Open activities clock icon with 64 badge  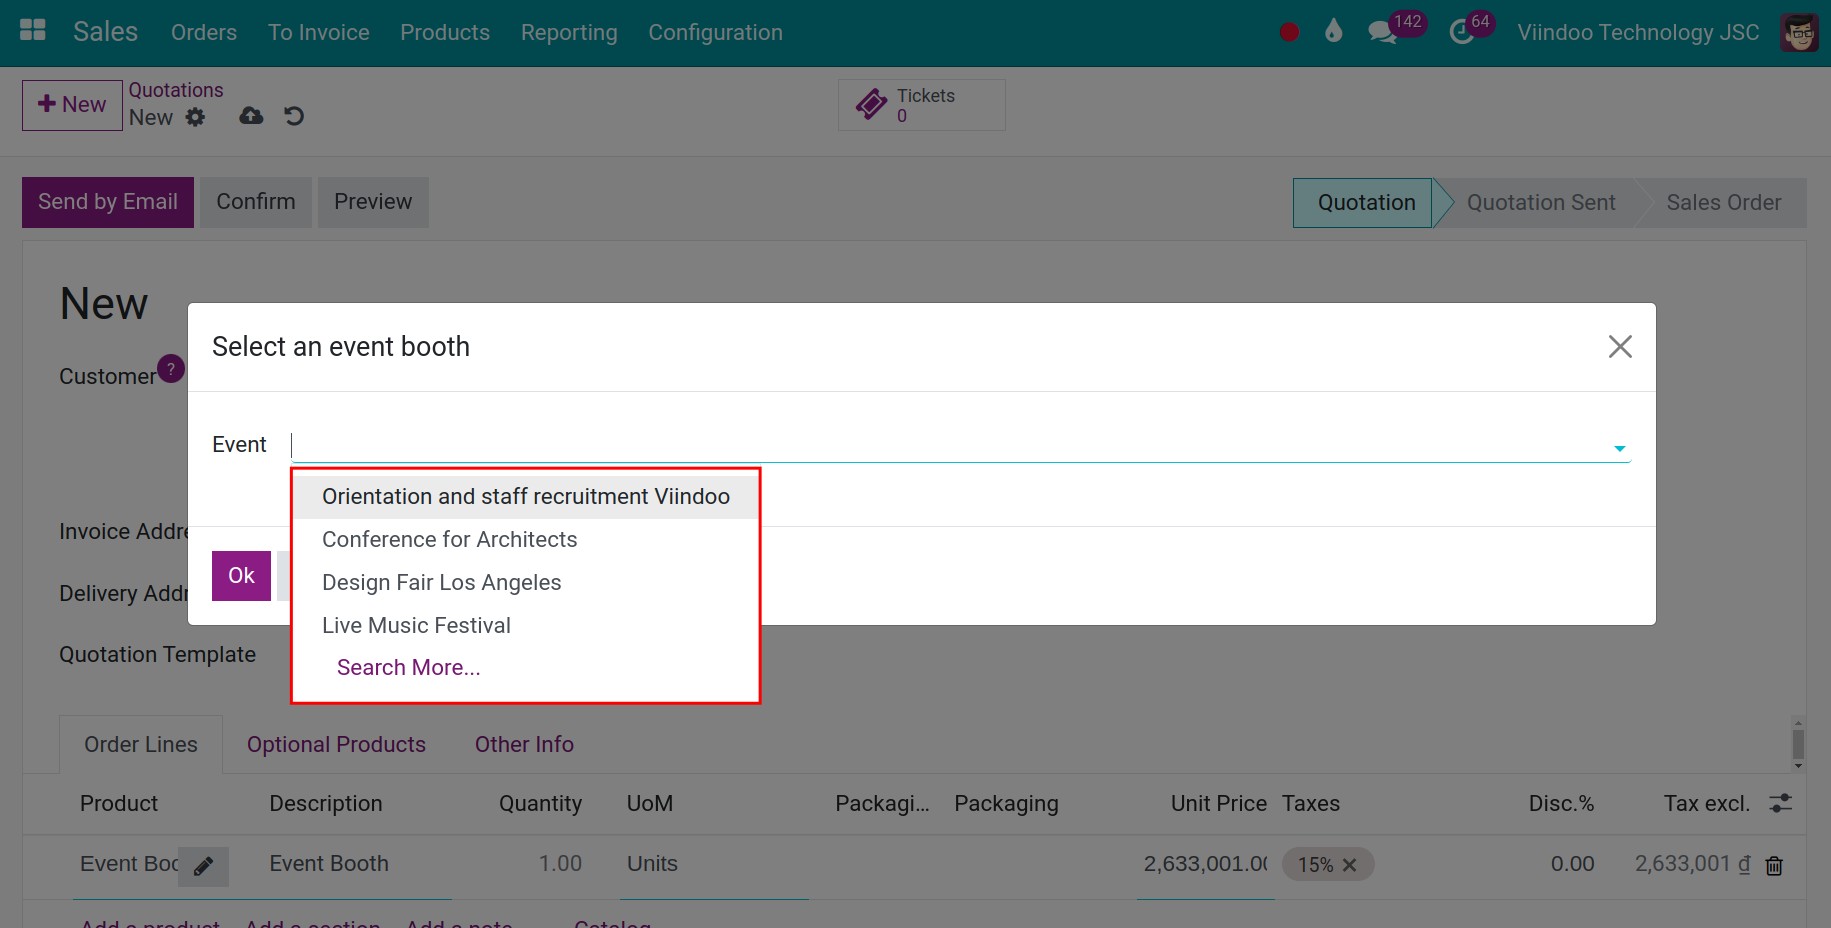pyautogui.click(x=1461, y=33)
